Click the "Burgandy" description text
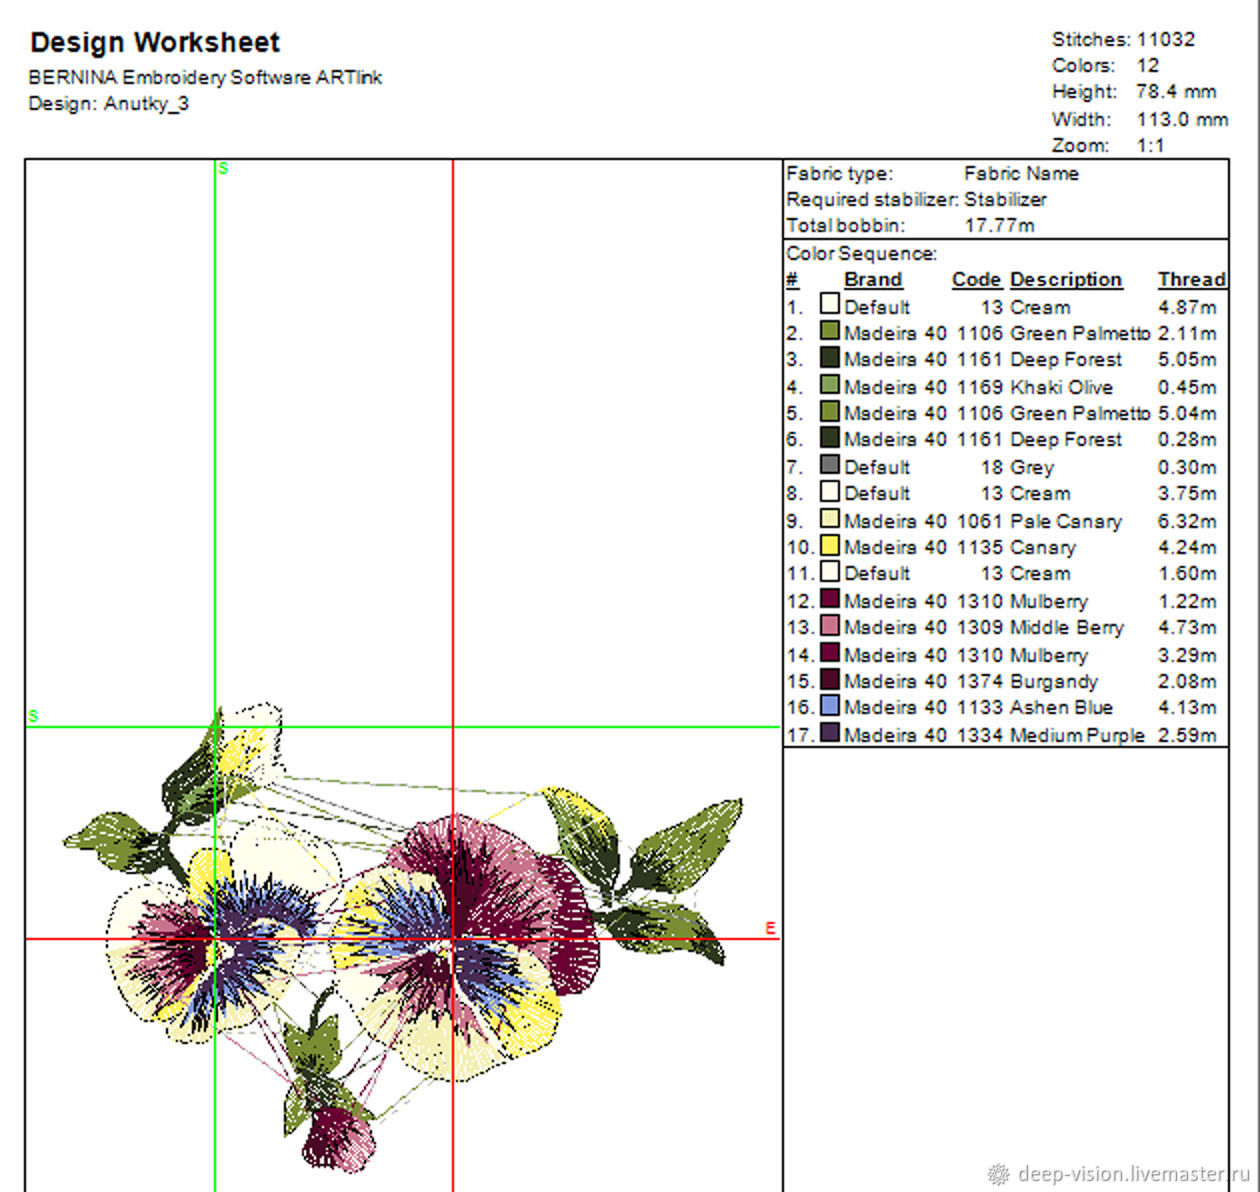This screenshot has height=1192, width=1260. tap(1054, 682)
